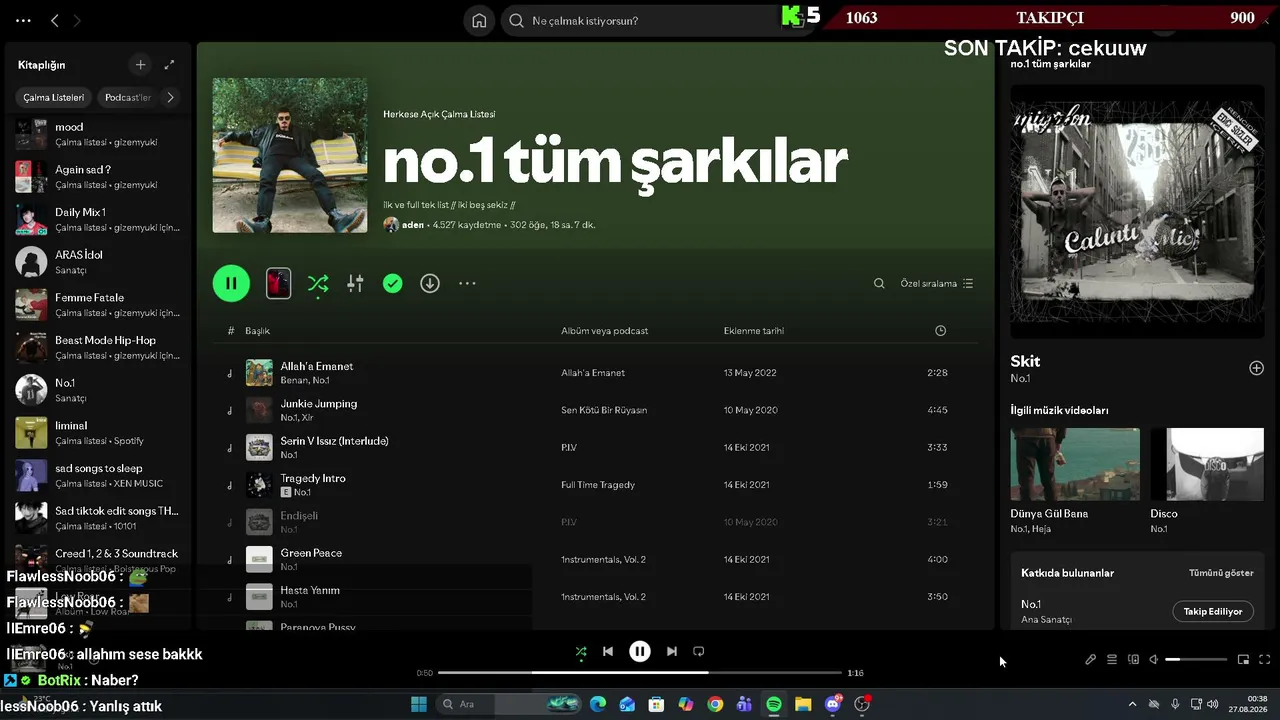Open the lyrics microphone icon
This screenshot has width=1280, height=720.
click(x=1091, y=659)
